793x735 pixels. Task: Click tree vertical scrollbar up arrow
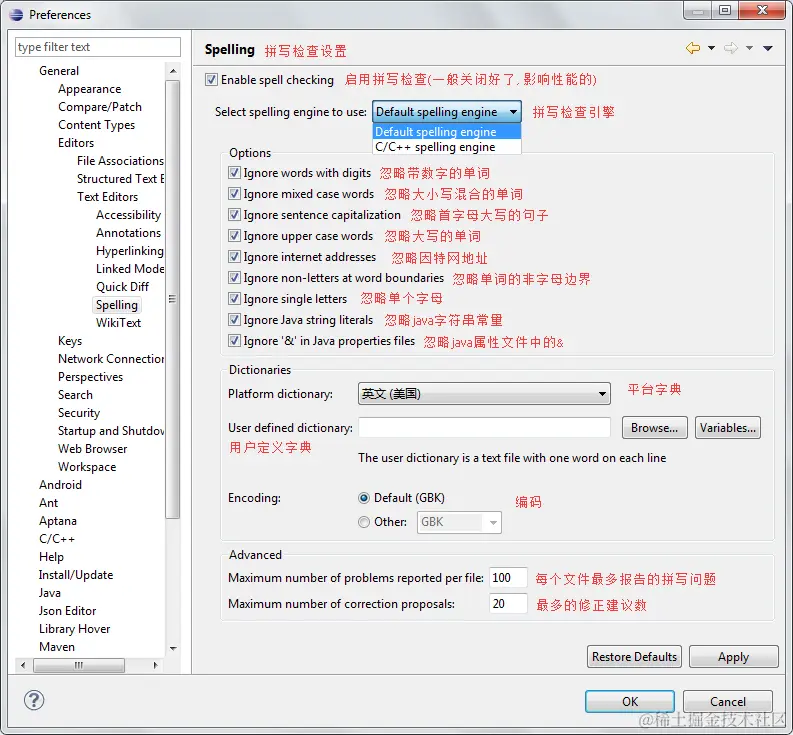click(173, 71)
